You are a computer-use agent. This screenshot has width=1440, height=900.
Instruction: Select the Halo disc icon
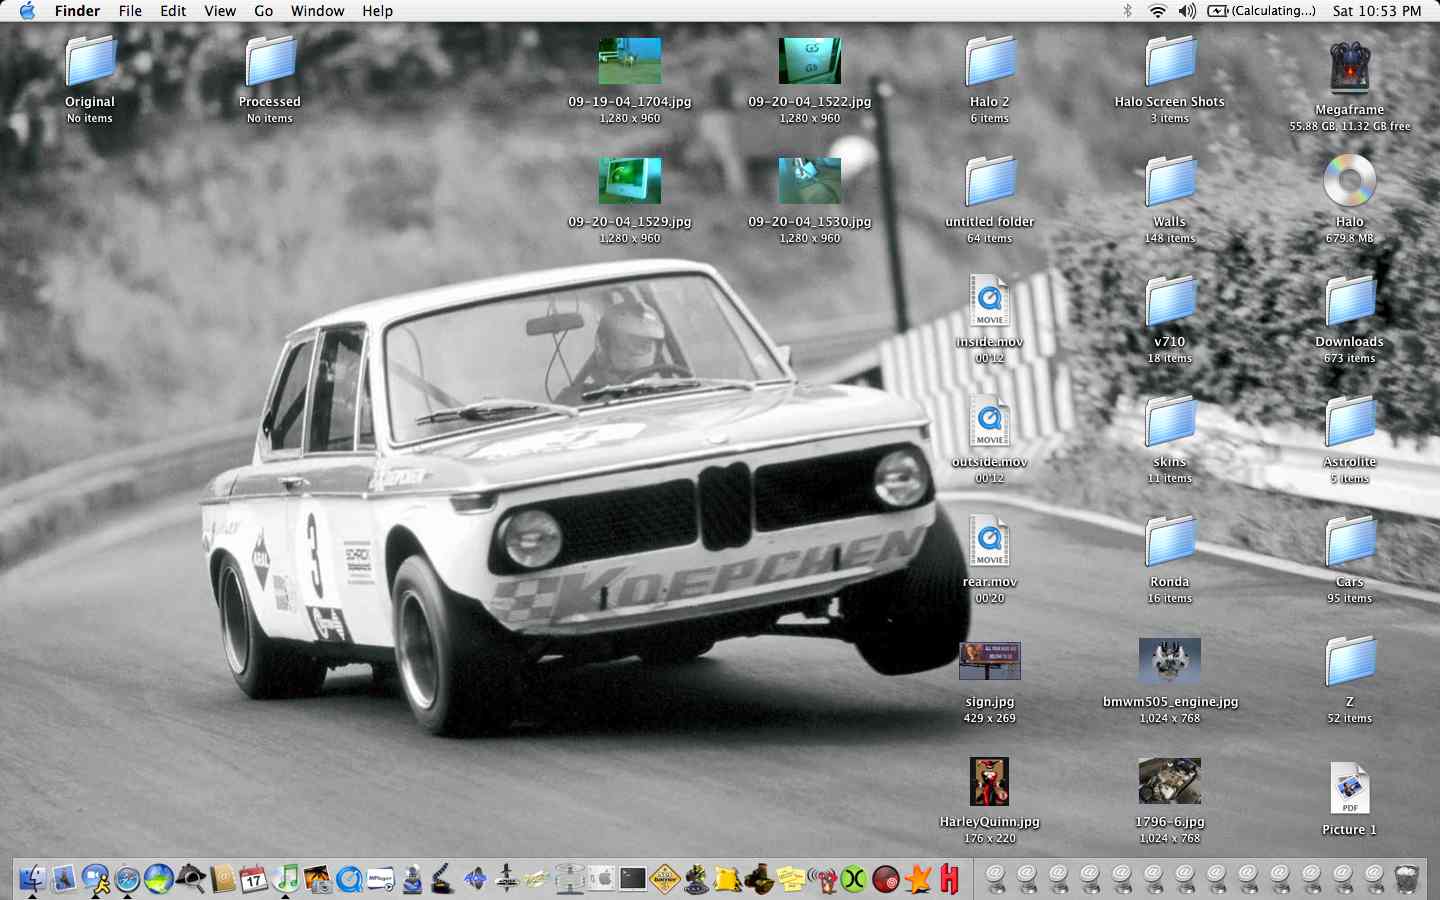[x=1349, y=182]
